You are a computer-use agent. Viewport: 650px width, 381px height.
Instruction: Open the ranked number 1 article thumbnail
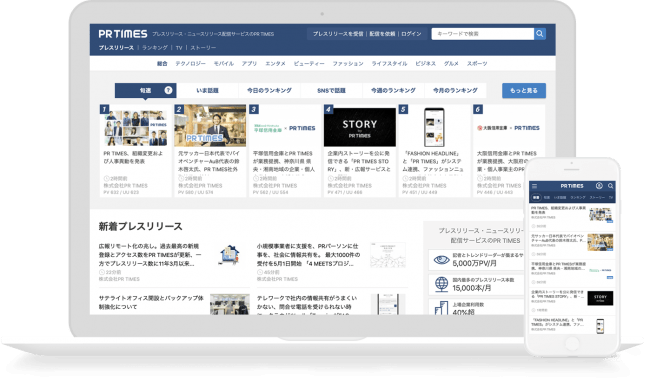coord(136,127)
